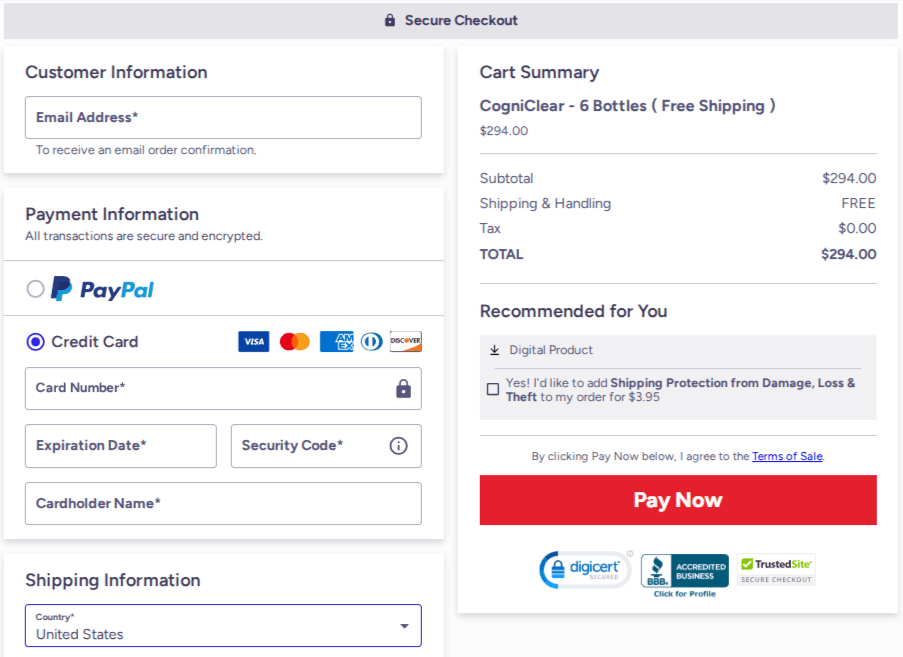This screenshot has width=903, height=657.
Task: Enable Shipping Protection for $3.95
Action: 492,388
